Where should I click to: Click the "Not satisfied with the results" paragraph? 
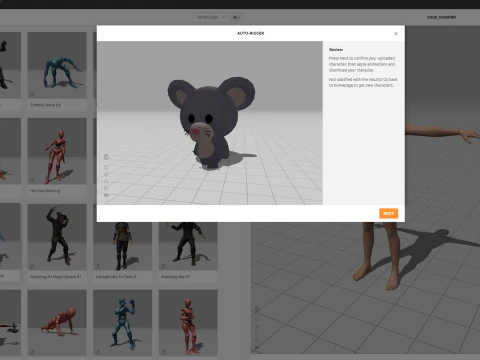[x=363, y=82]
